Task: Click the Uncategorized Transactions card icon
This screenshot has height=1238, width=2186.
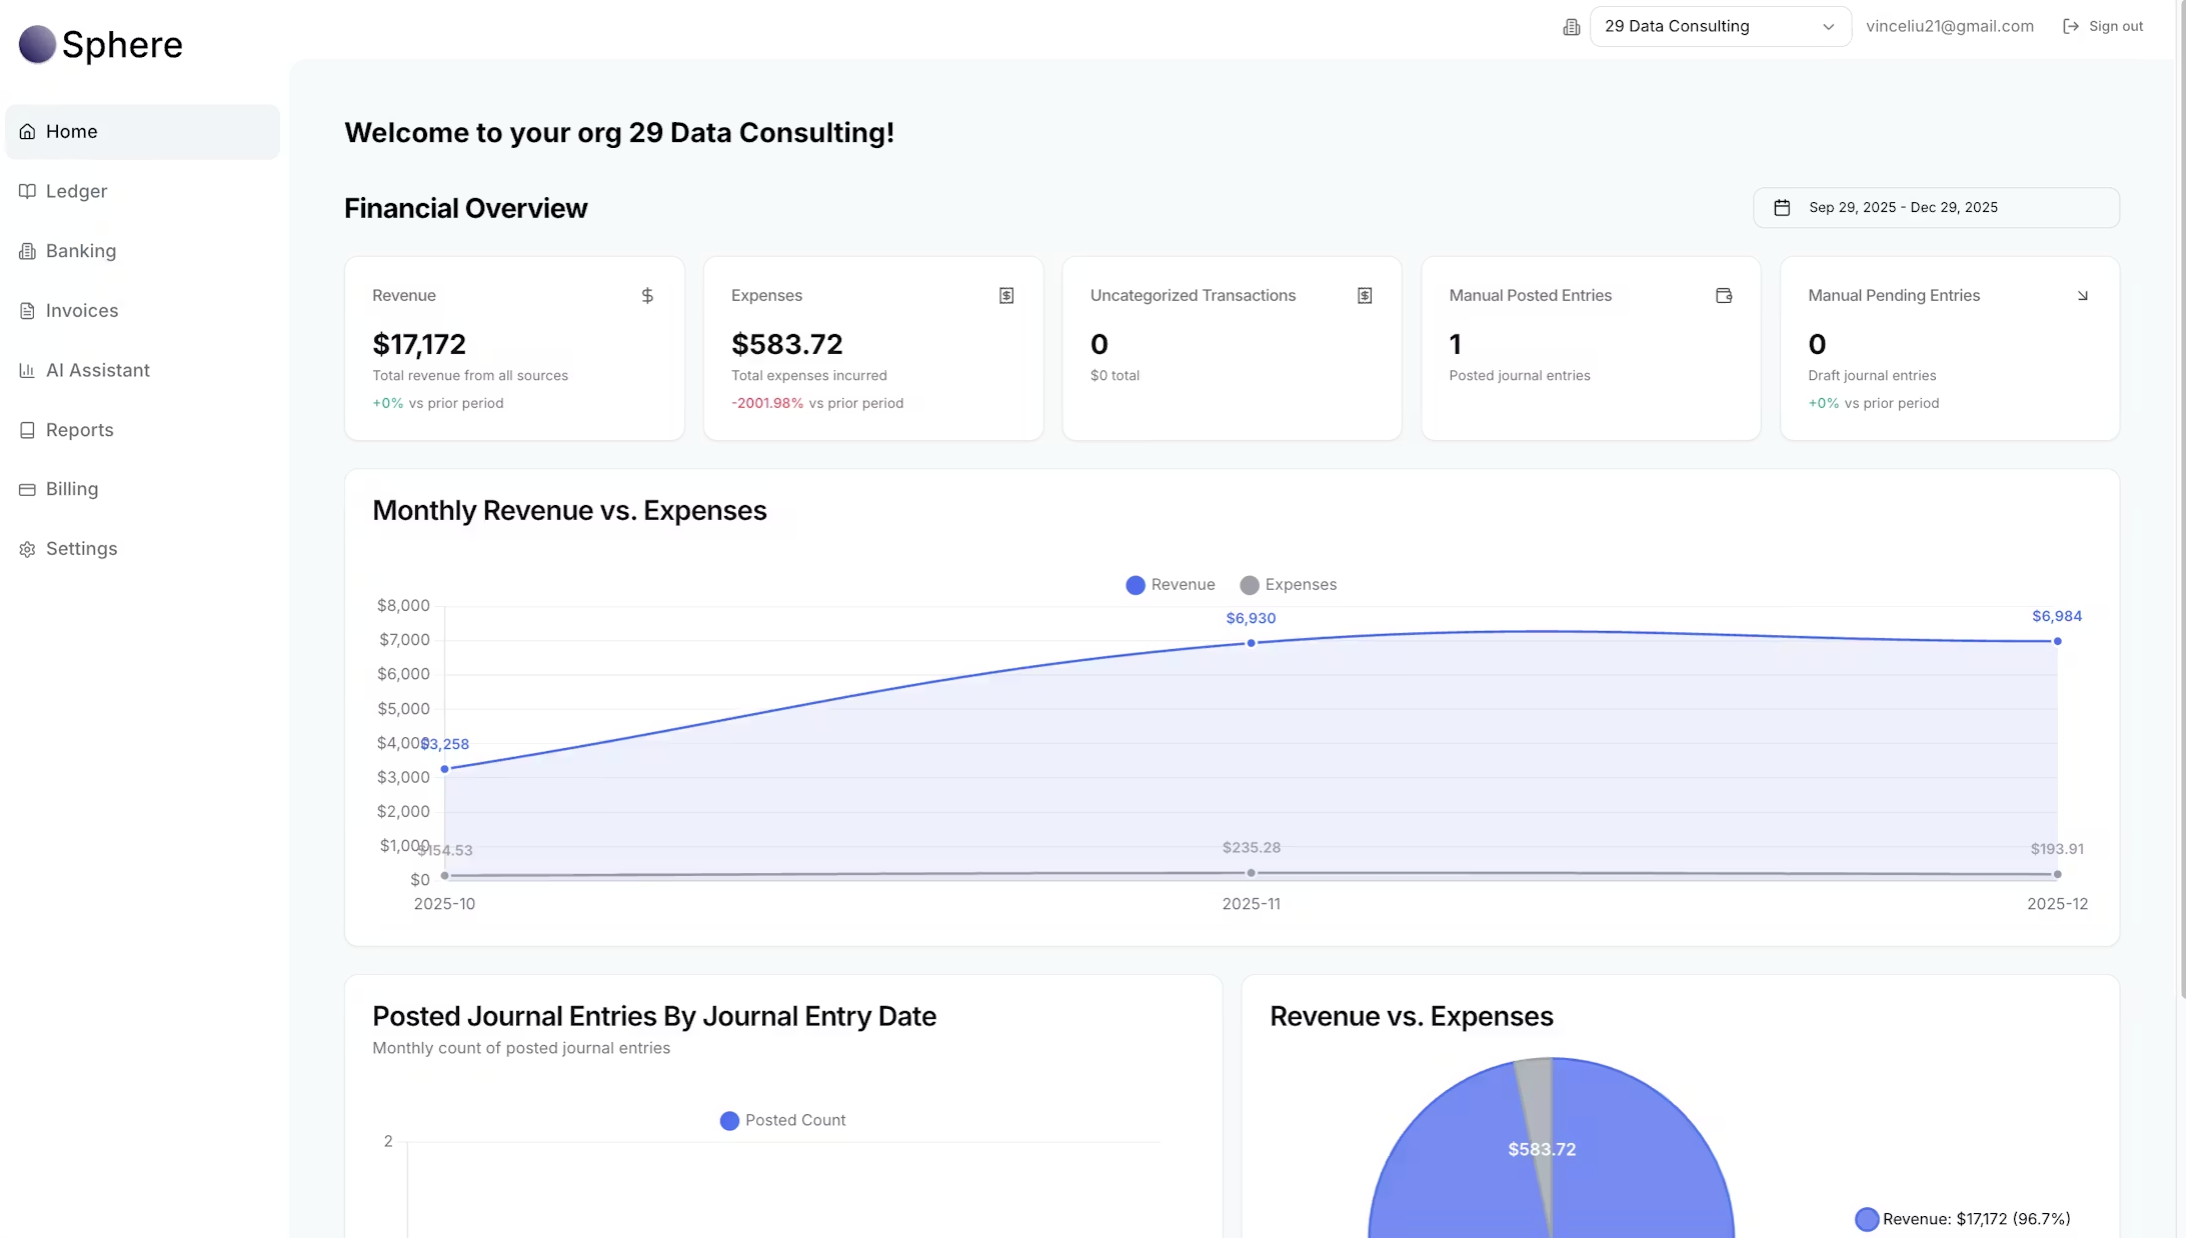Action: 1364,295
